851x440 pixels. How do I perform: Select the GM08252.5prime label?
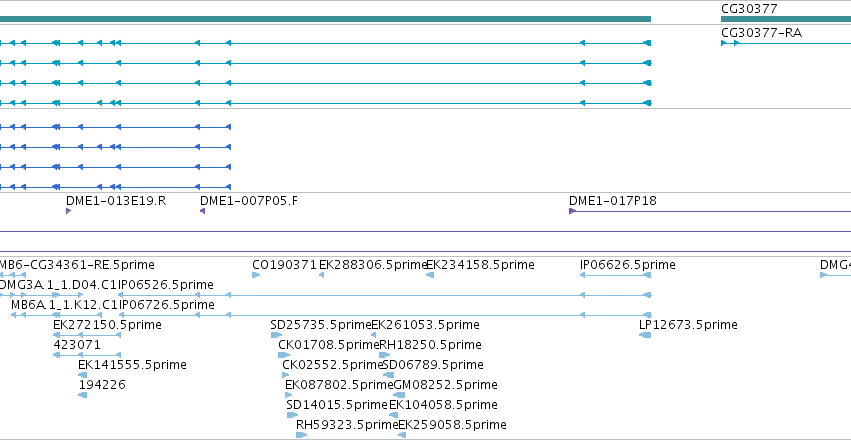(446, 385)
